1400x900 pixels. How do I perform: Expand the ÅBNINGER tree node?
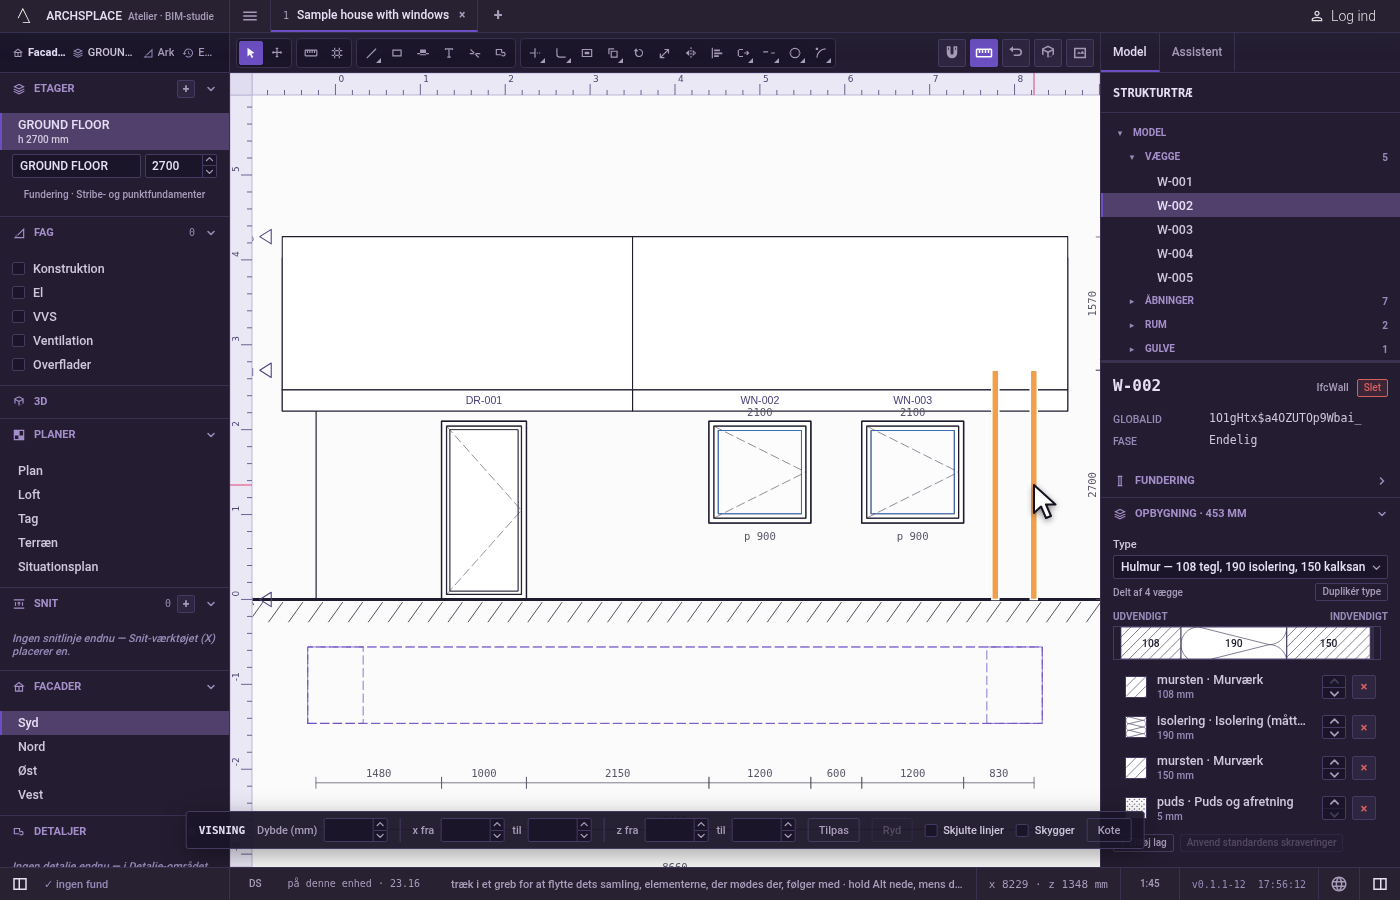point(1131,301)
